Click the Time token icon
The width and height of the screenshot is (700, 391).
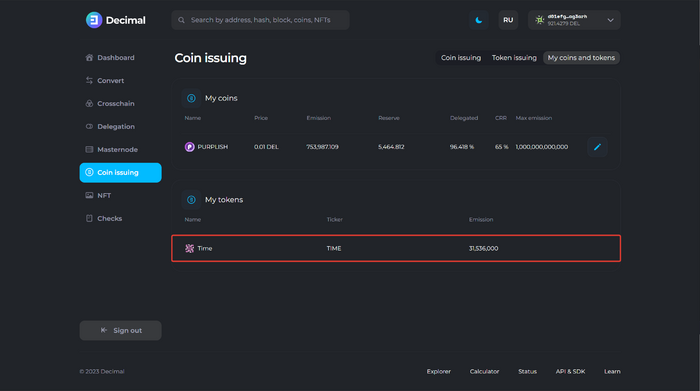pos(190,249)
